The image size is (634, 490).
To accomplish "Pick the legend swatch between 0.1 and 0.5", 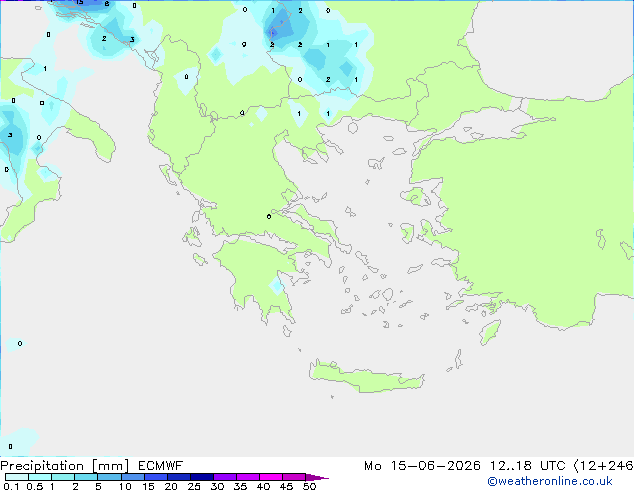I will tap(17, 477).
